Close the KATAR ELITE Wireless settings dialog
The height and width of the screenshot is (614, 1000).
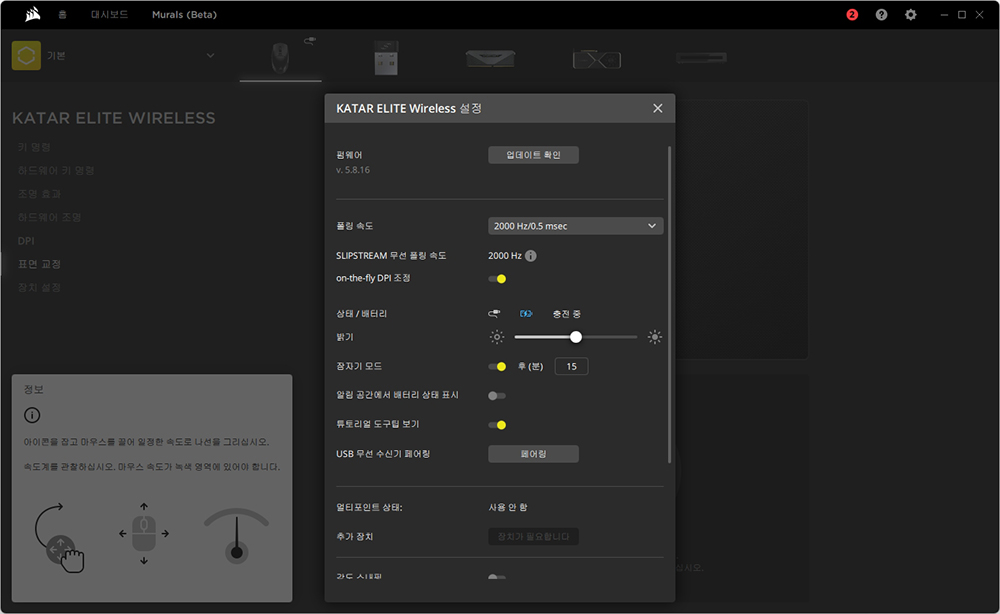click(x=658, y=108)
